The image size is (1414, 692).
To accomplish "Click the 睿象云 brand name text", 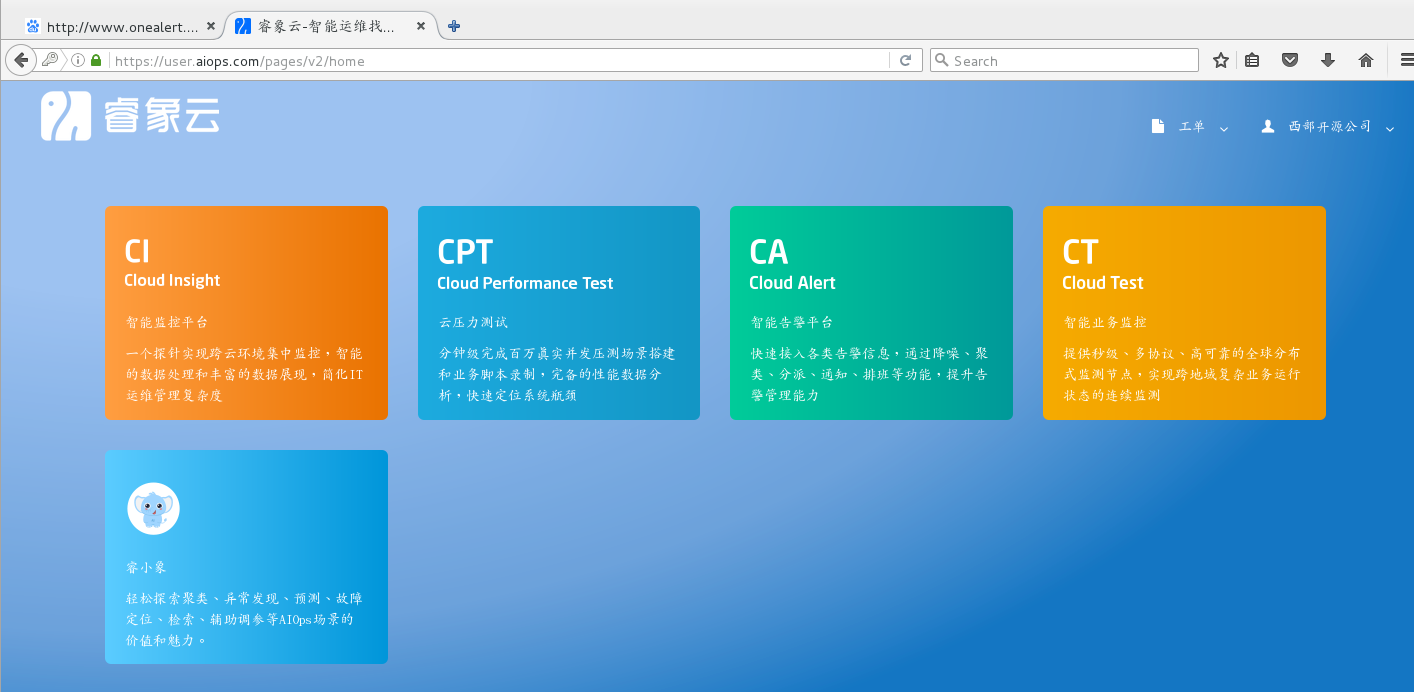I will 161,116.
